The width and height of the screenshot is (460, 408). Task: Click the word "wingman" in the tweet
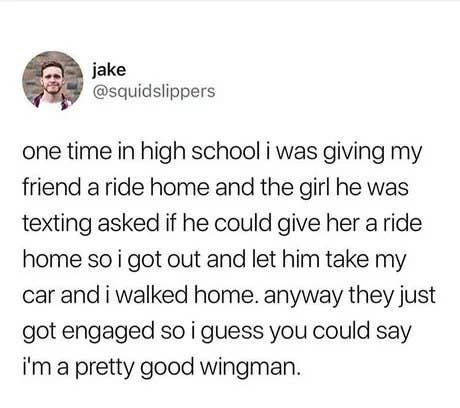pyautogui.click(x=248, y=368)
